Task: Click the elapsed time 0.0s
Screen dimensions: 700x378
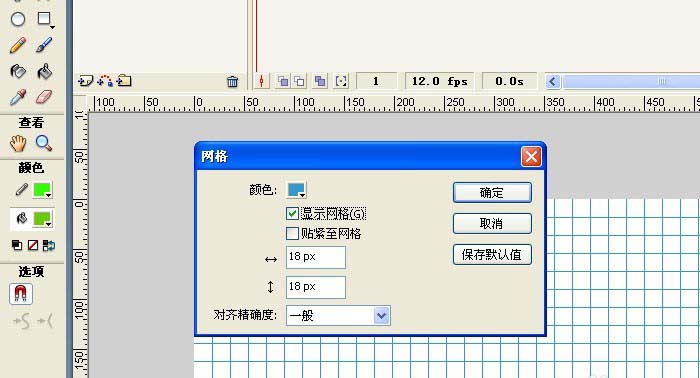Action: click(509, 81)
